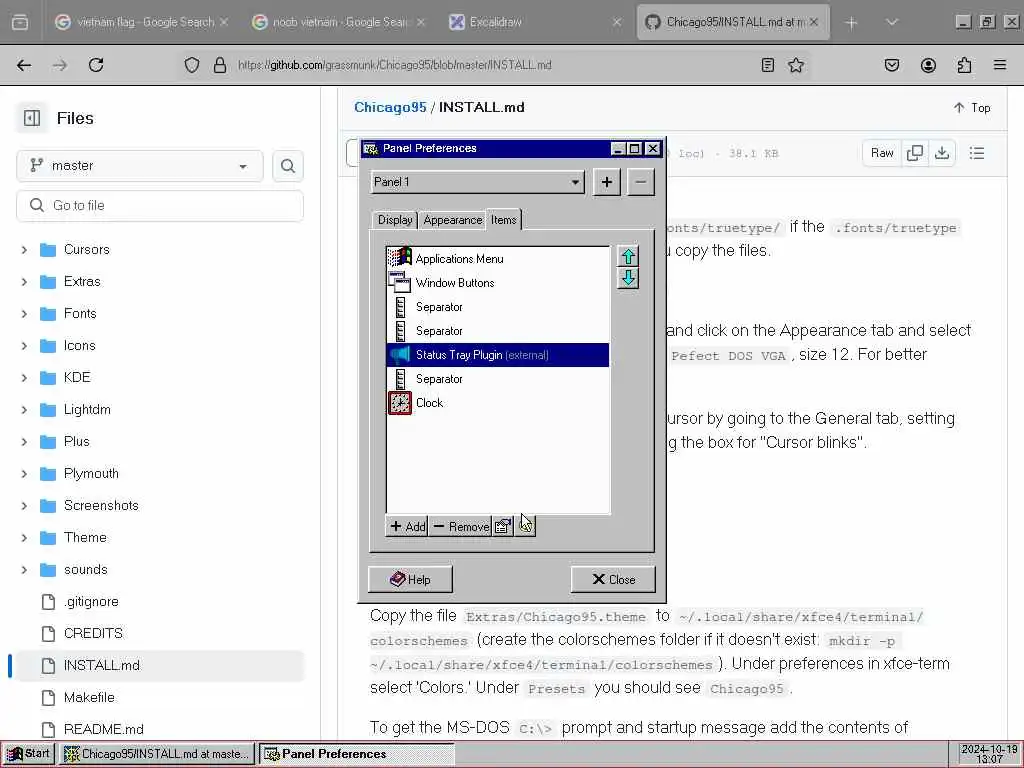
Task: Click the remove panel minus button
Action: pos(641,182)
